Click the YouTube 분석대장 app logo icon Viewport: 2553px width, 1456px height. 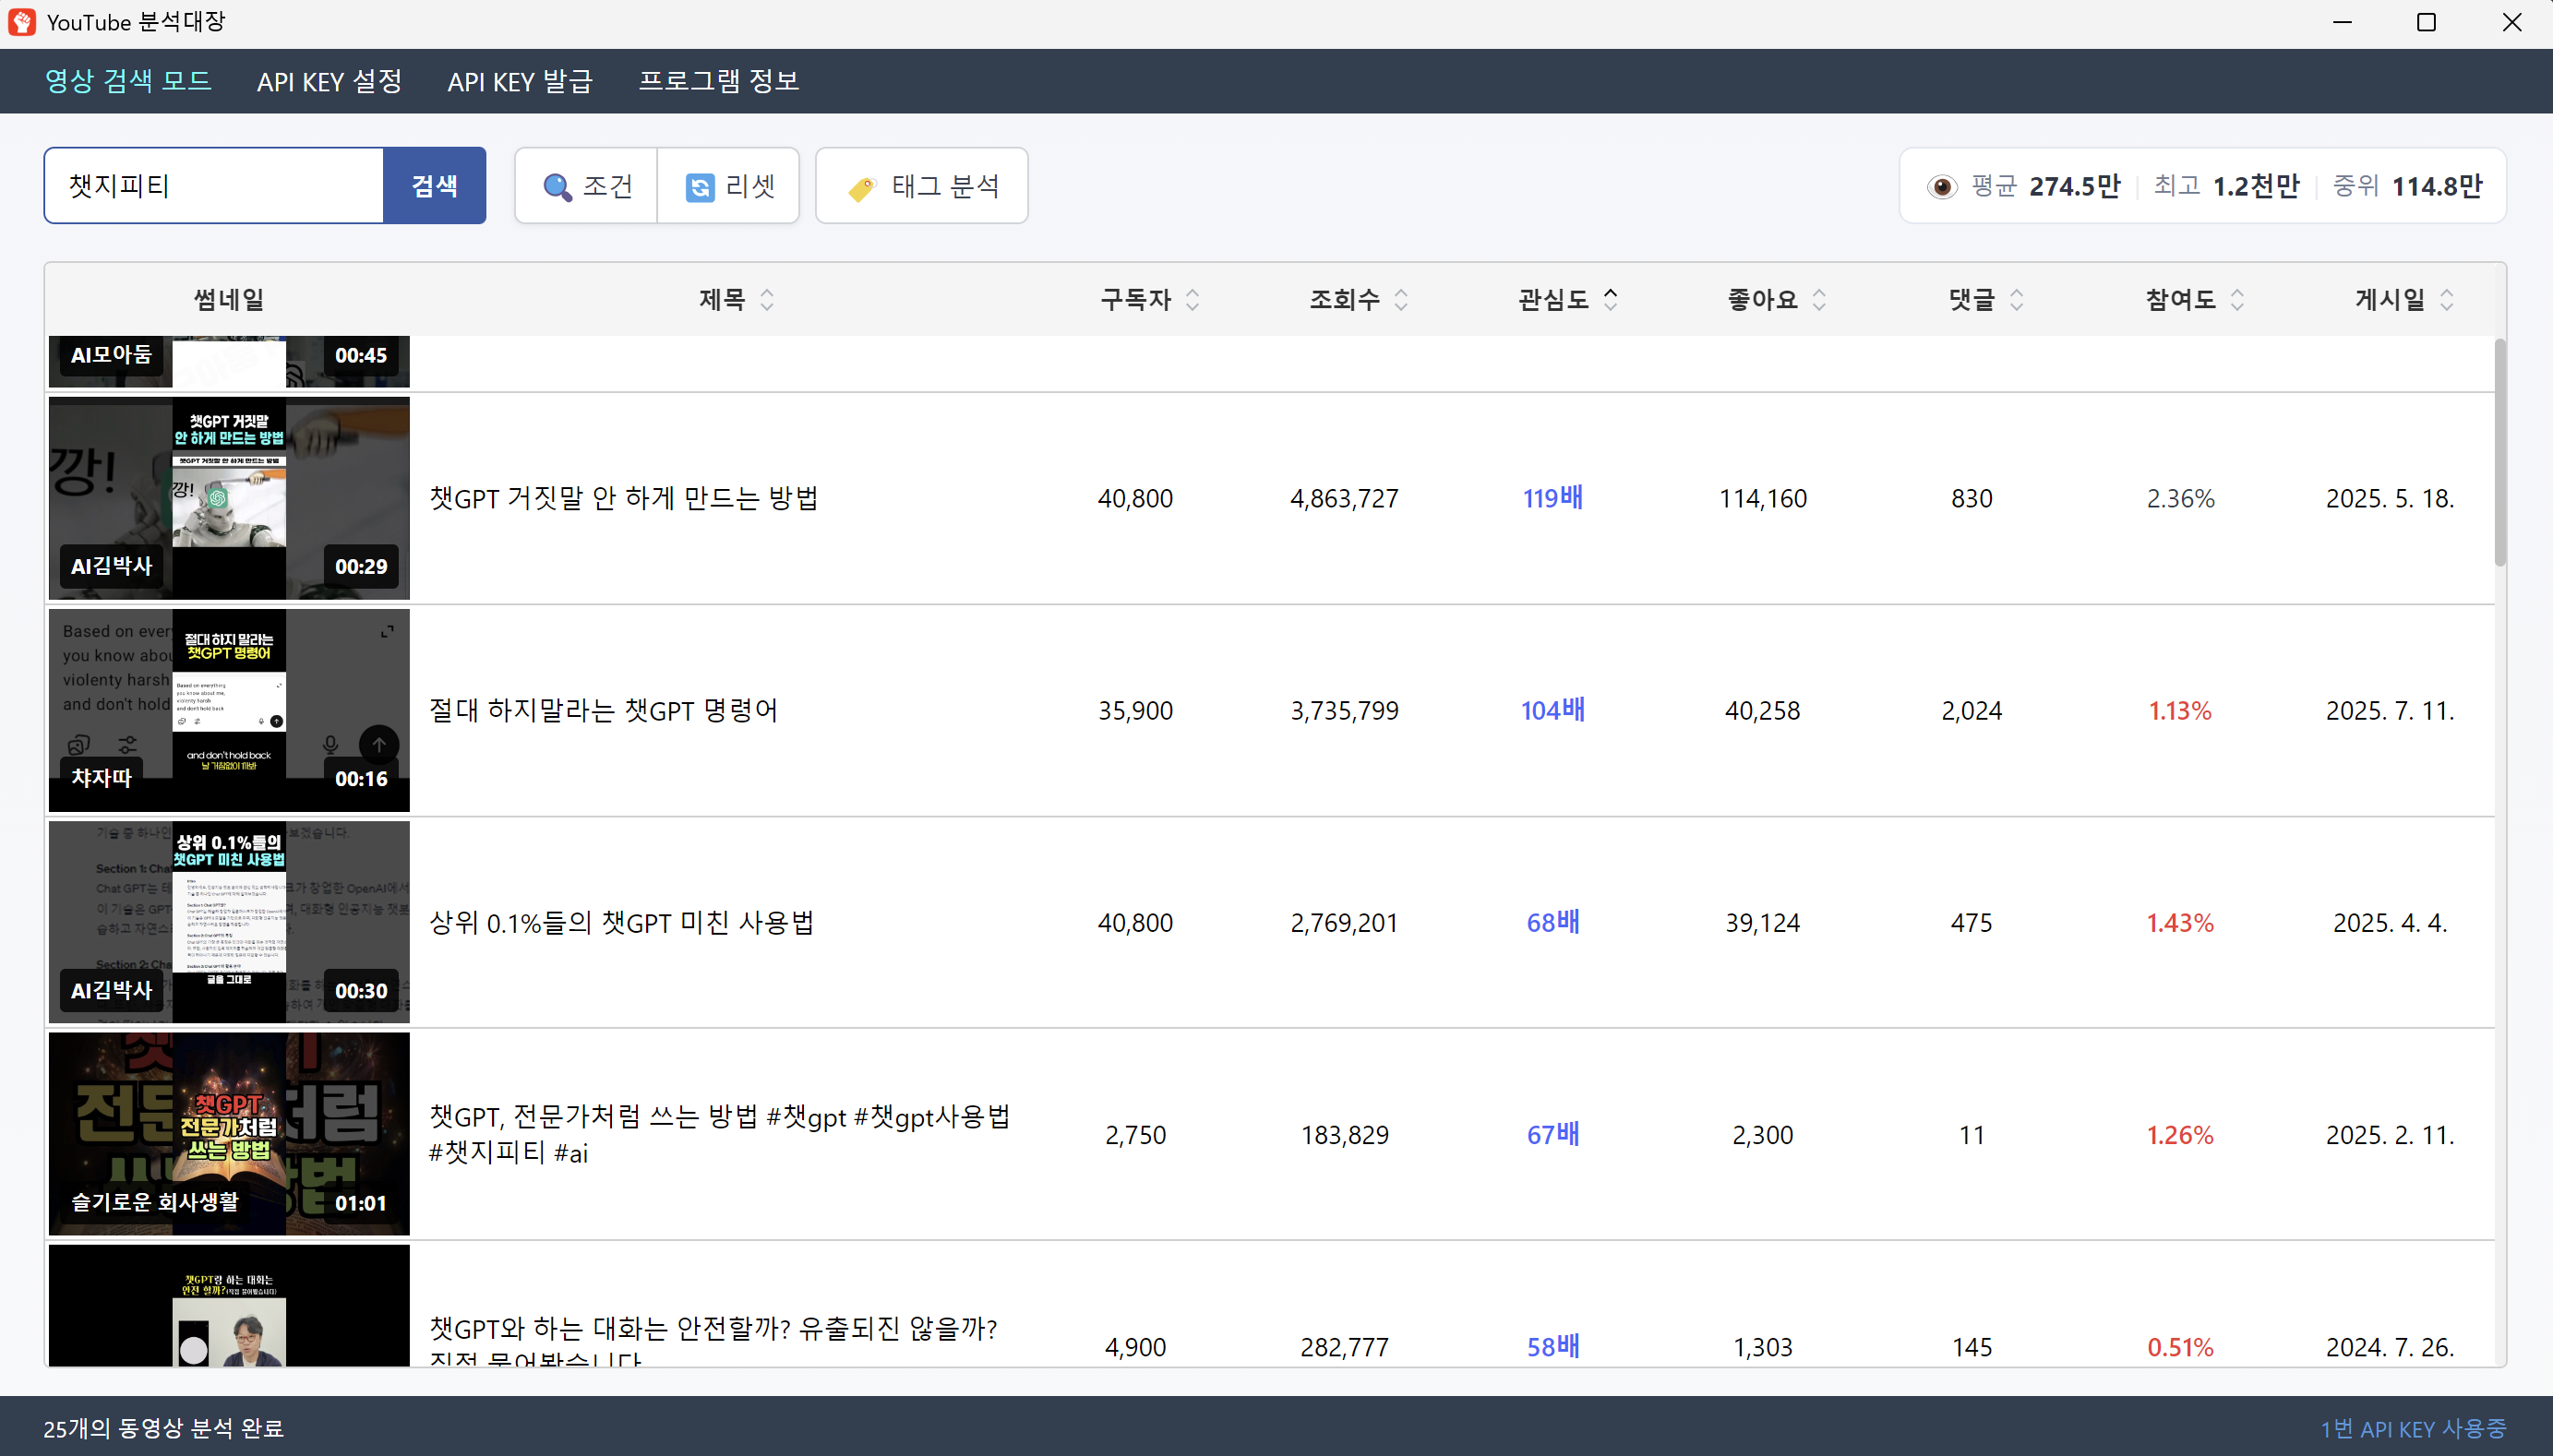point(22,22)
